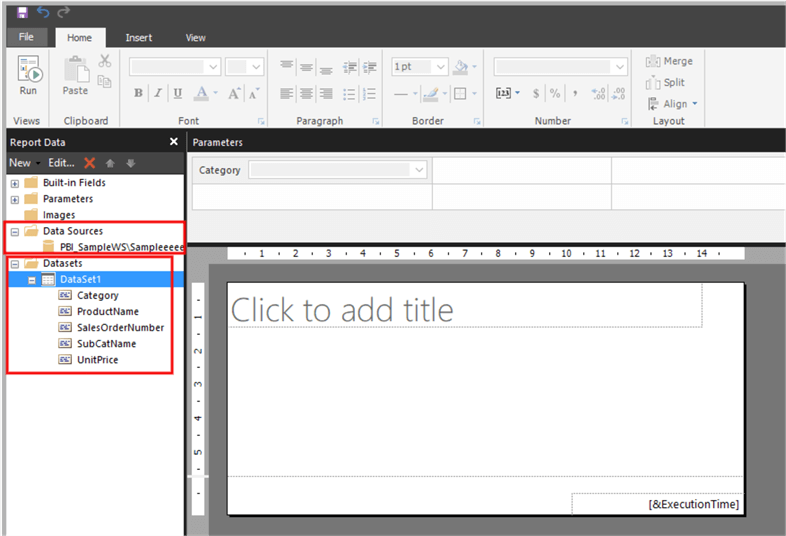The width and height of the screenshot is (786, 536).
Task: Click Edit in Report Data panel
Action: [x=61, y=163]
